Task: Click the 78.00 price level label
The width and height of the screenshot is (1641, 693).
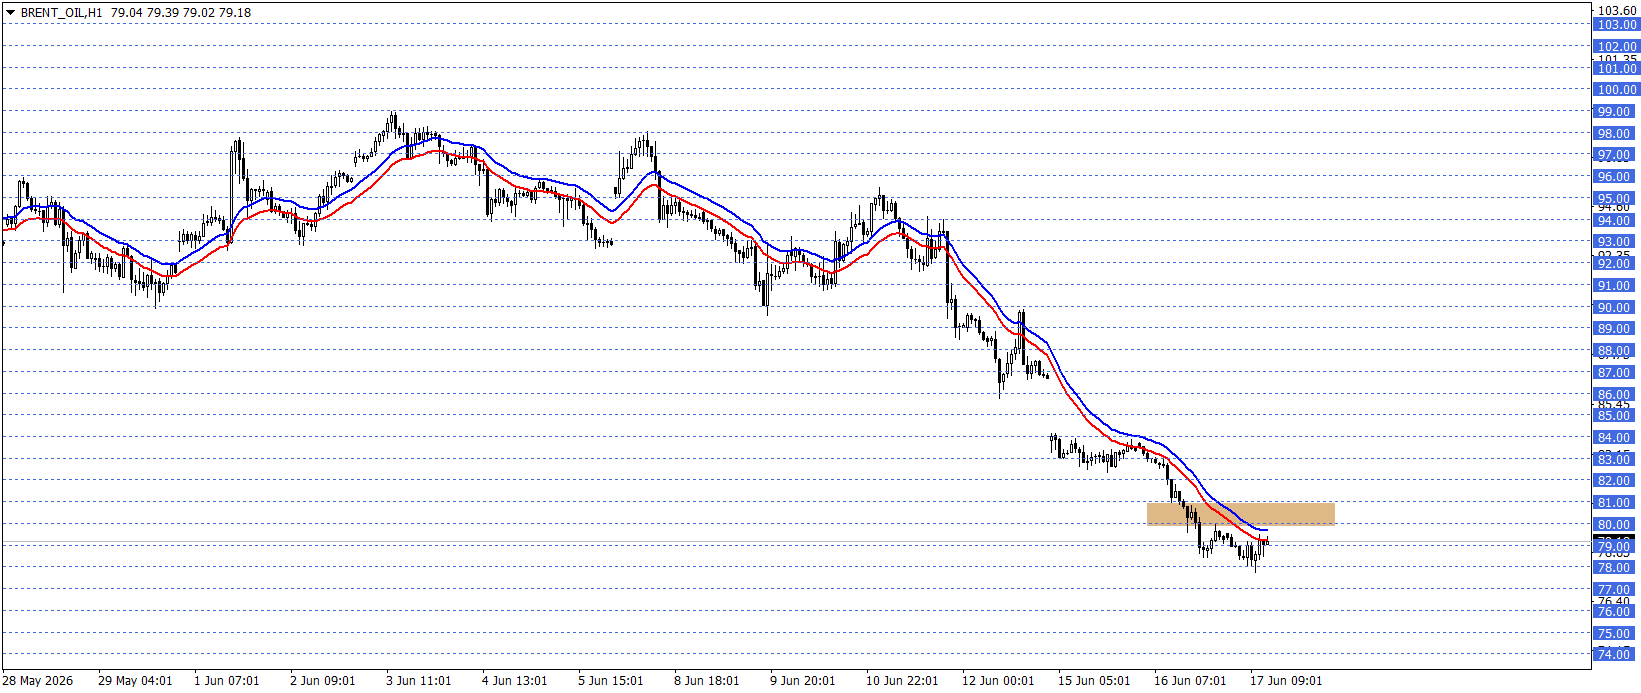Action: pyautogui.click(x=1616, y=568)
